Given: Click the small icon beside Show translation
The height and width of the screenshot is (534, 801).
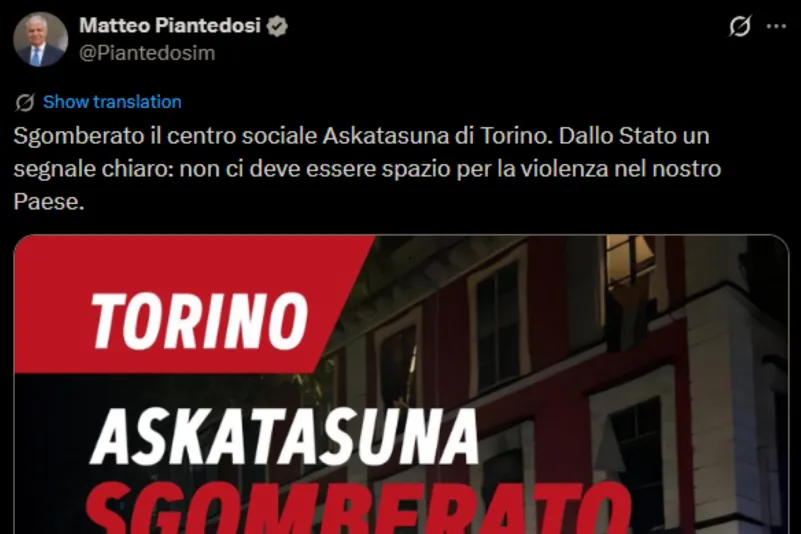Looking at the screenshot, I should click(25, 102).
